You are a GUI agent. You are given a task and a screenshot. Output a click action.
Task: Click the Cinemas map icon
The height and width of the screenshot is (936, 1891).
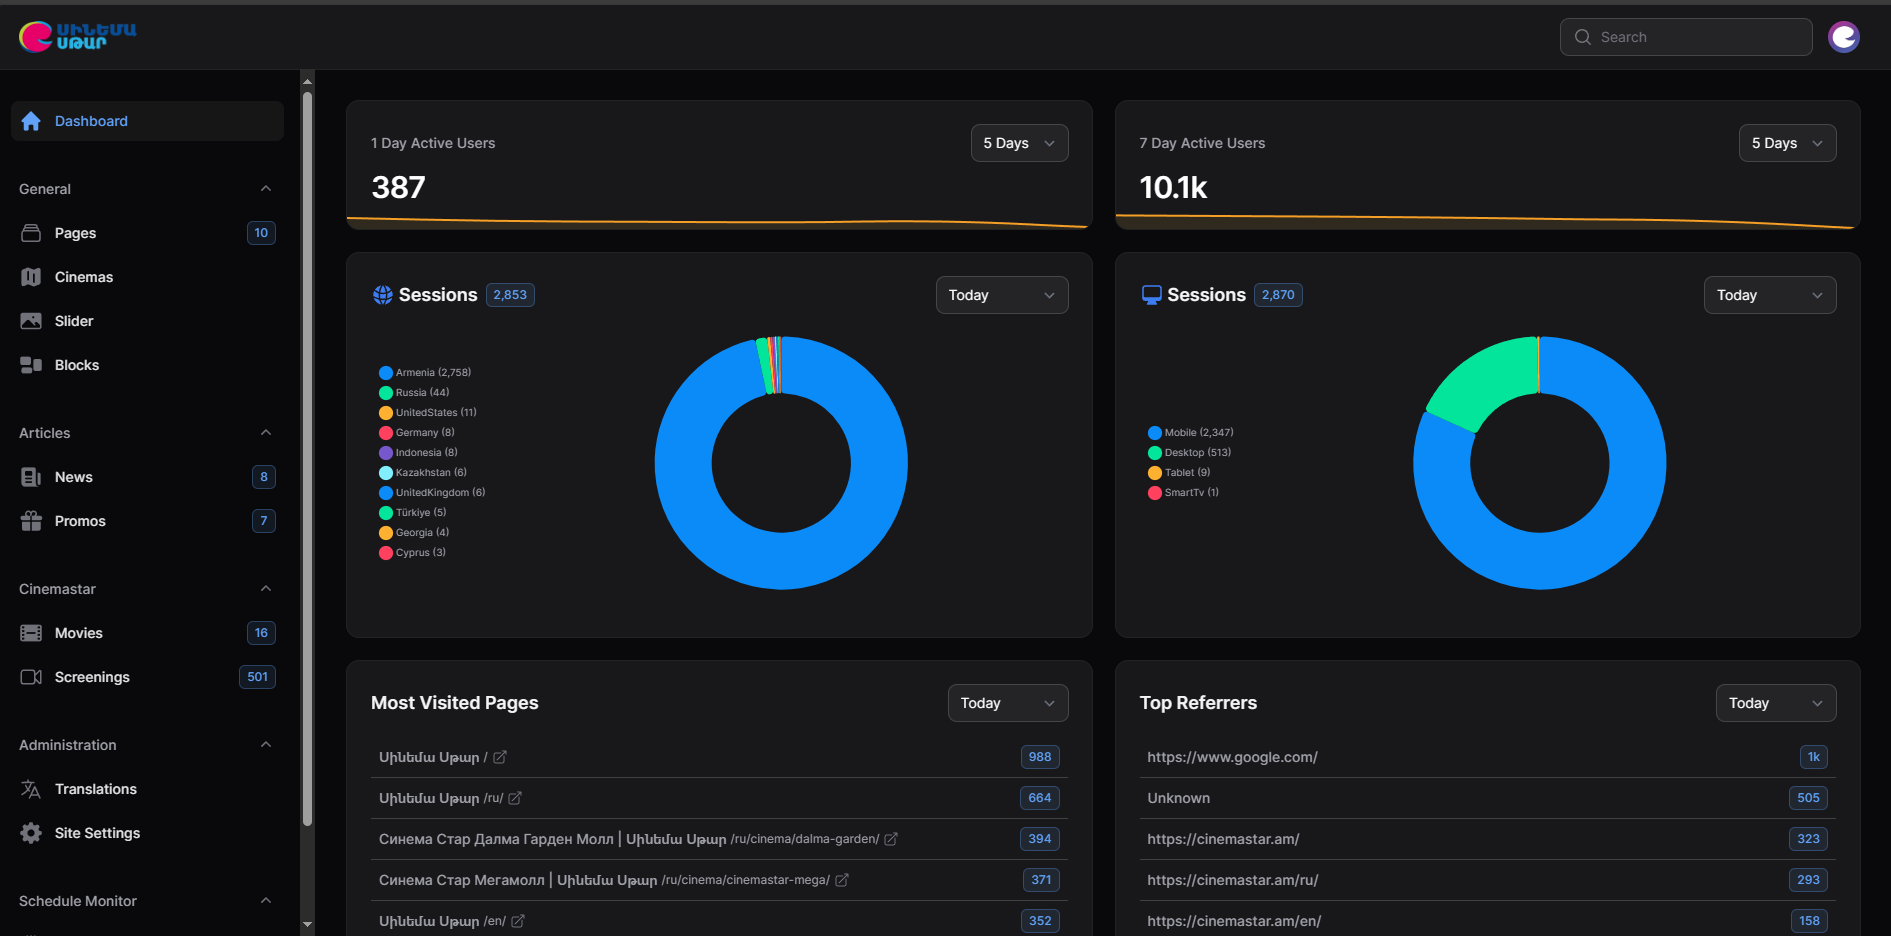tap(31, 277)
